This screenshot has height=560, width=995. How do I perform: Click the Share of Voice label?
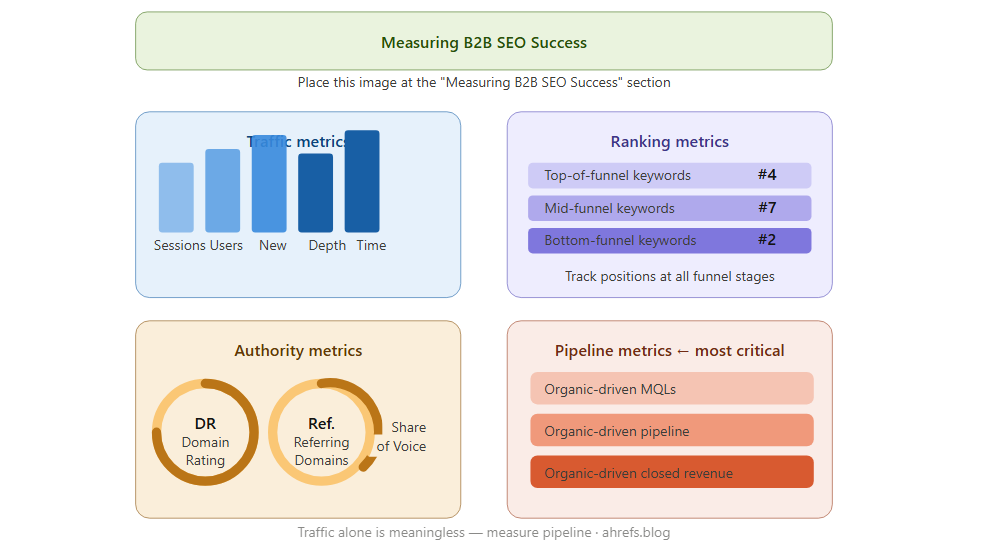[402, 437]
